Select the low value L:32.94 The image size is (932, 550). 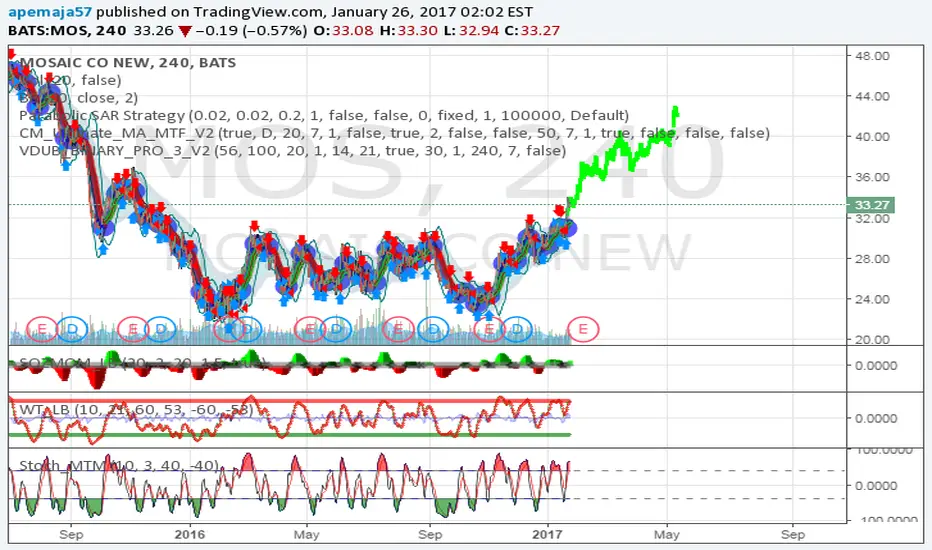tap(471, 30)
